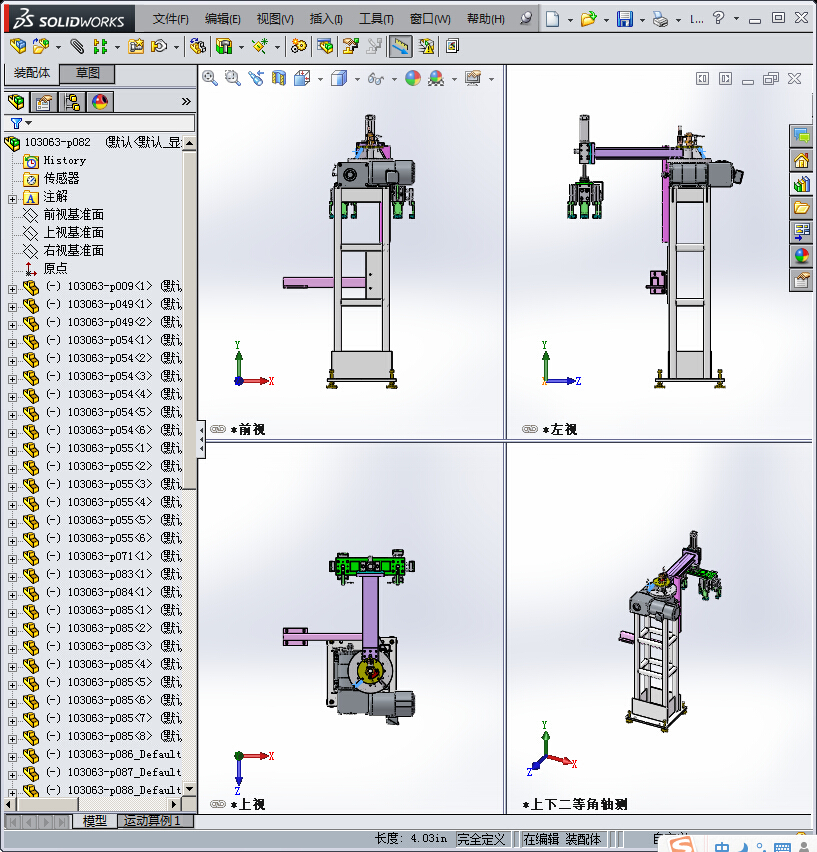The image size is (817, 852).
Task: Open View Palette in task pane
Action: pyautogui.click(x=802, y=231)
